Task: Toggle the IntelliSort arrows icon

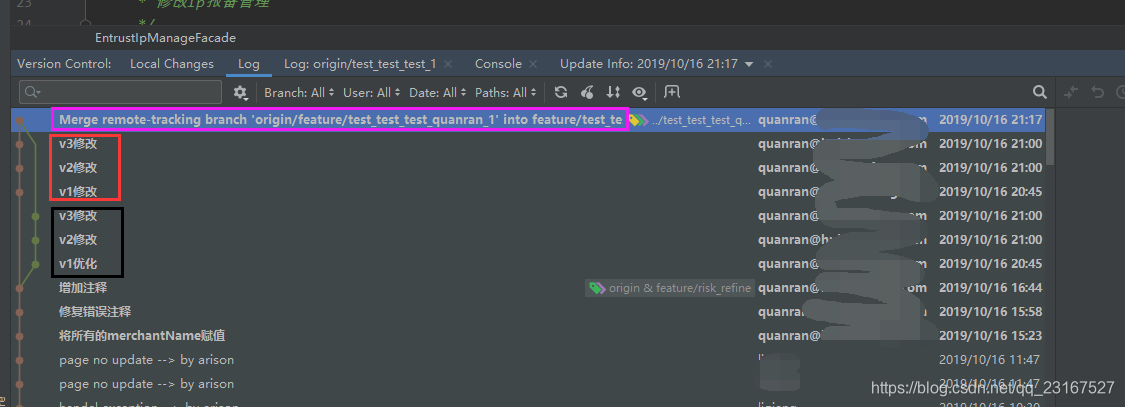Action: click(613, 93)
